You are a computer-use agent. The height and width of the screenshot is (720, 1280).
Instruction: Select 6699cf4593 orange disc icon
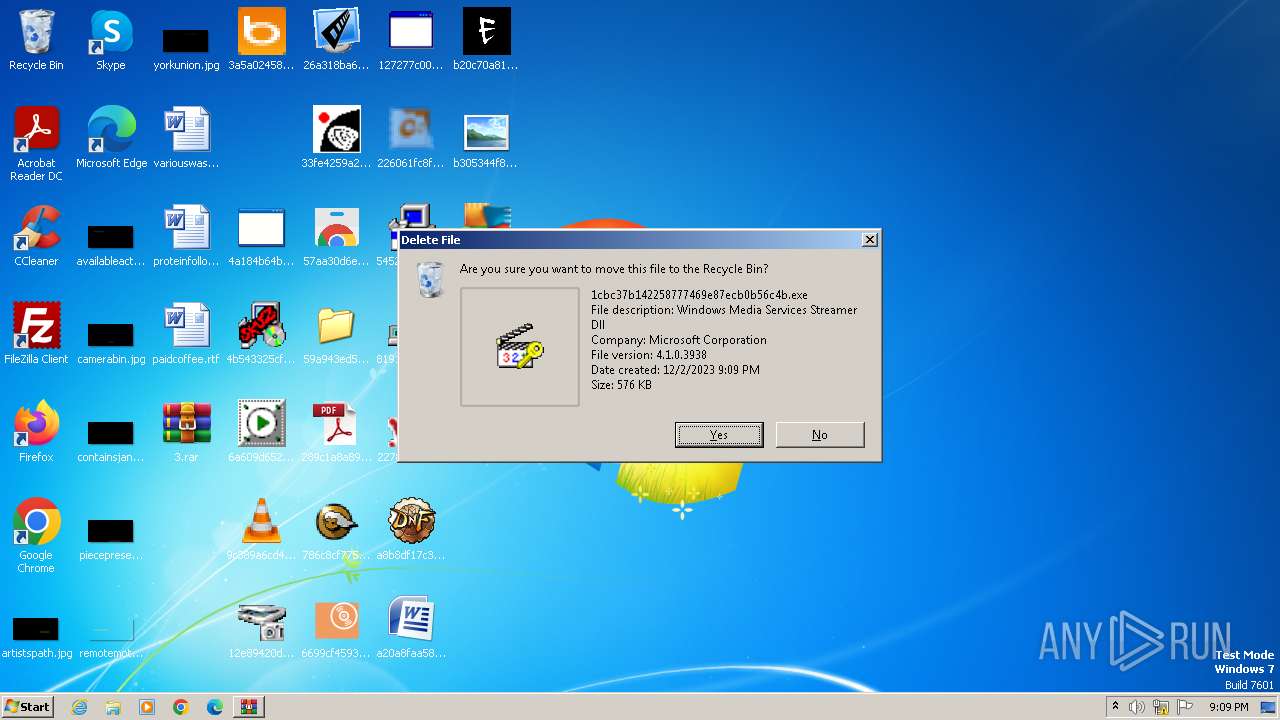(336, 628)
